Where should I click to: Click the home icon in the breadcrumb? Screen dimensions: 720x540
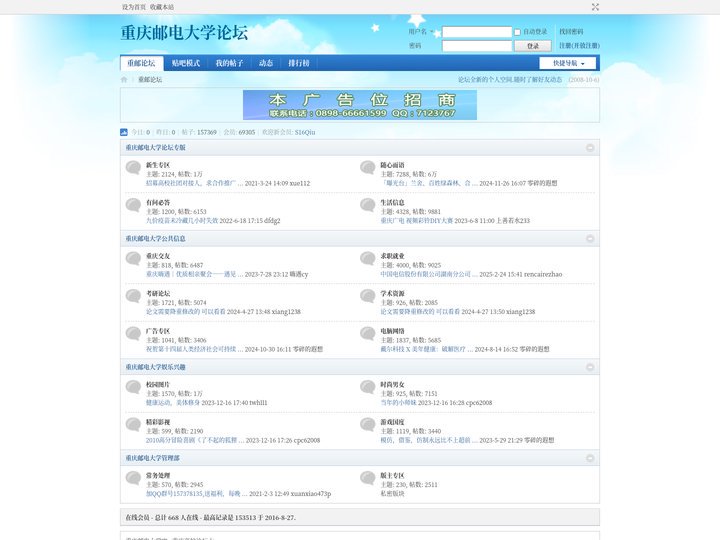click(x=124, y=79)
